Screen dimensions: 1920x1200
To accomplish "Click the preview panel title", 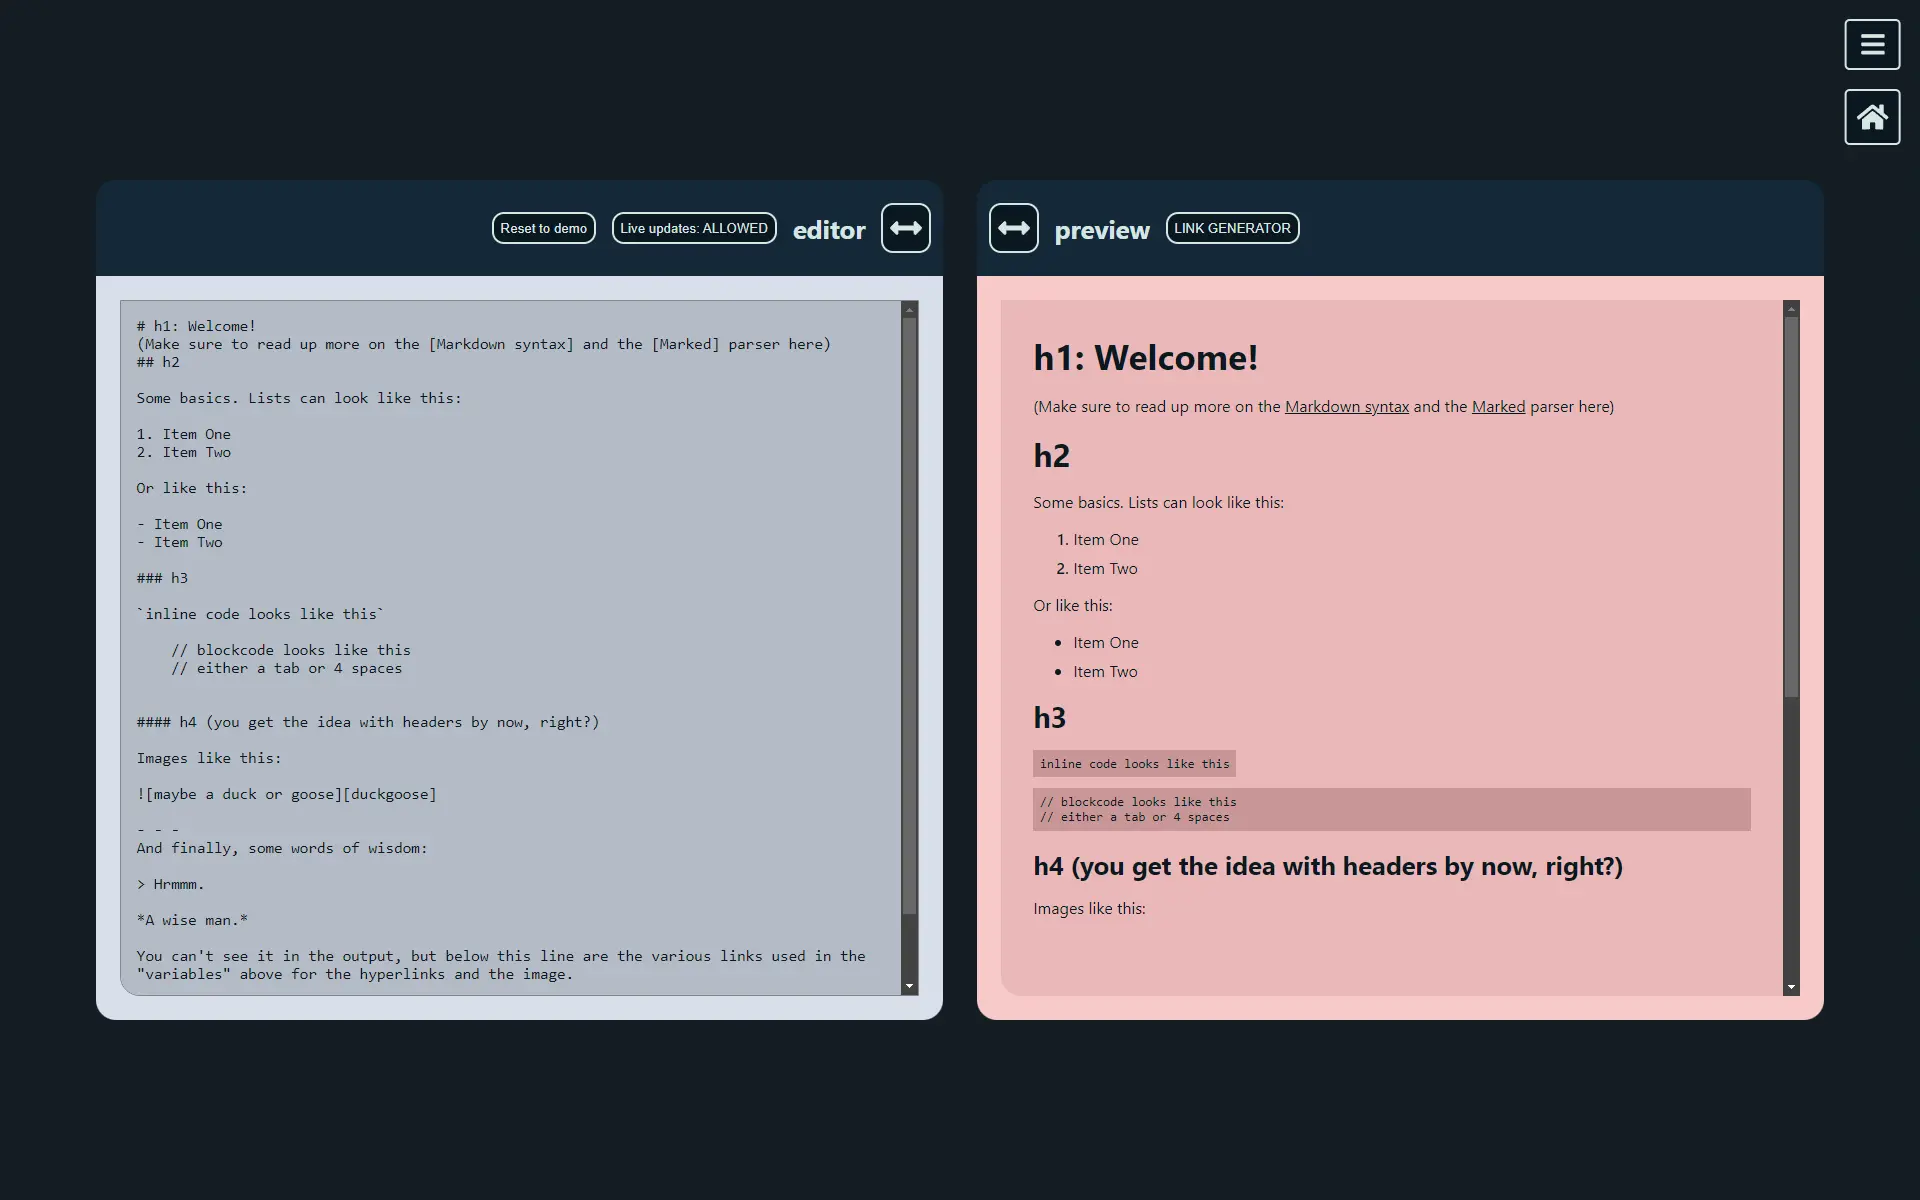I will click(1101, 230).
